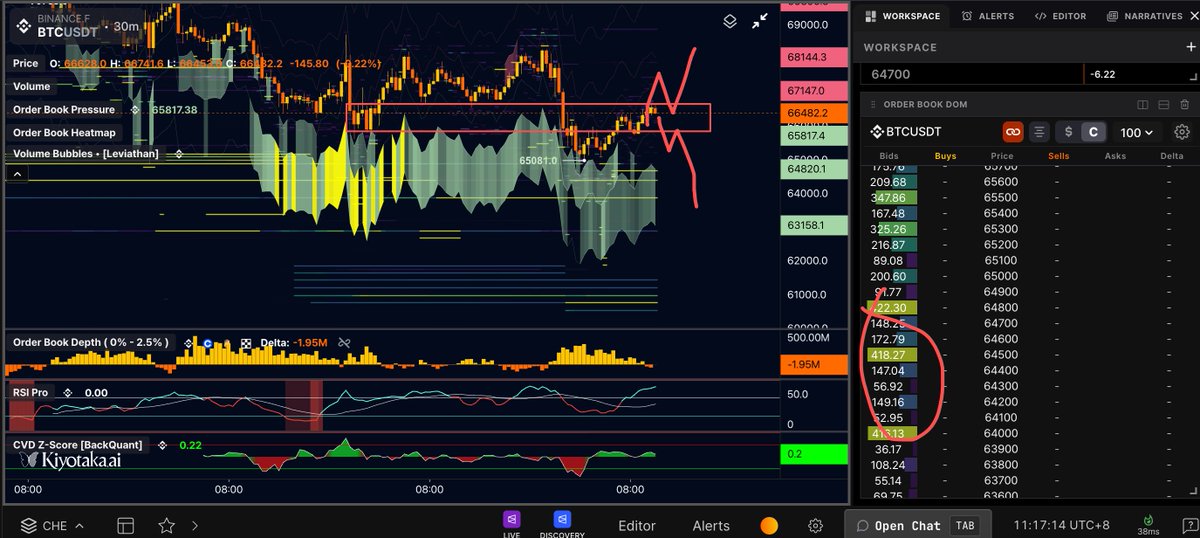Collapse the chart with the shrink arrows icon
The image size is (1200, 538).
coord(760,20)
